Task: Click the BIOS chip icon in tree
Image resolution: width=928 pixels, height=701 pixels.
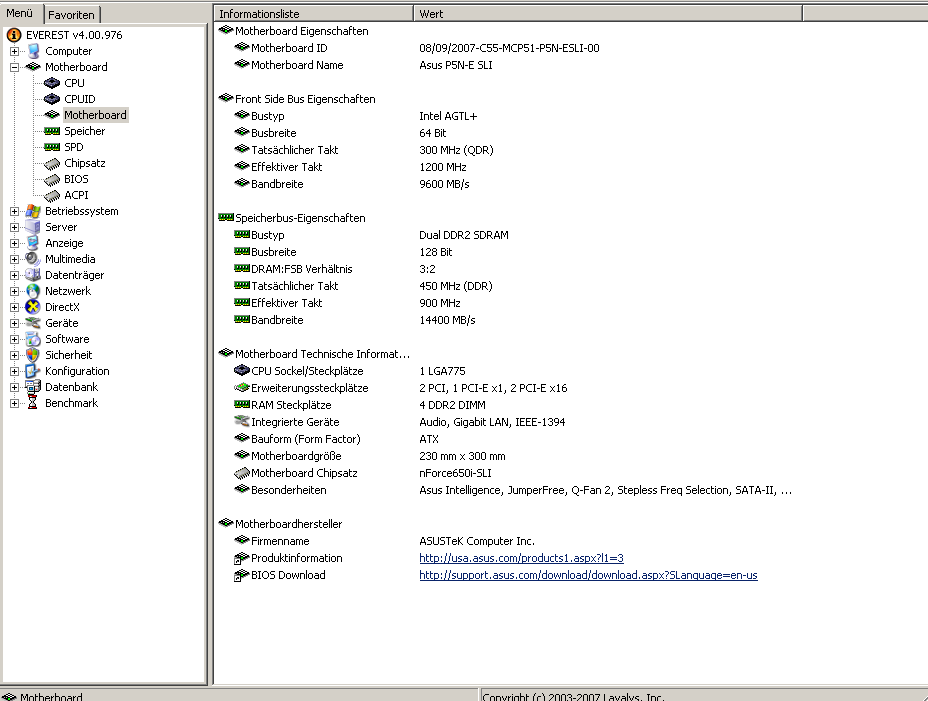Action: pyautogui.click(x=52, y=179)
